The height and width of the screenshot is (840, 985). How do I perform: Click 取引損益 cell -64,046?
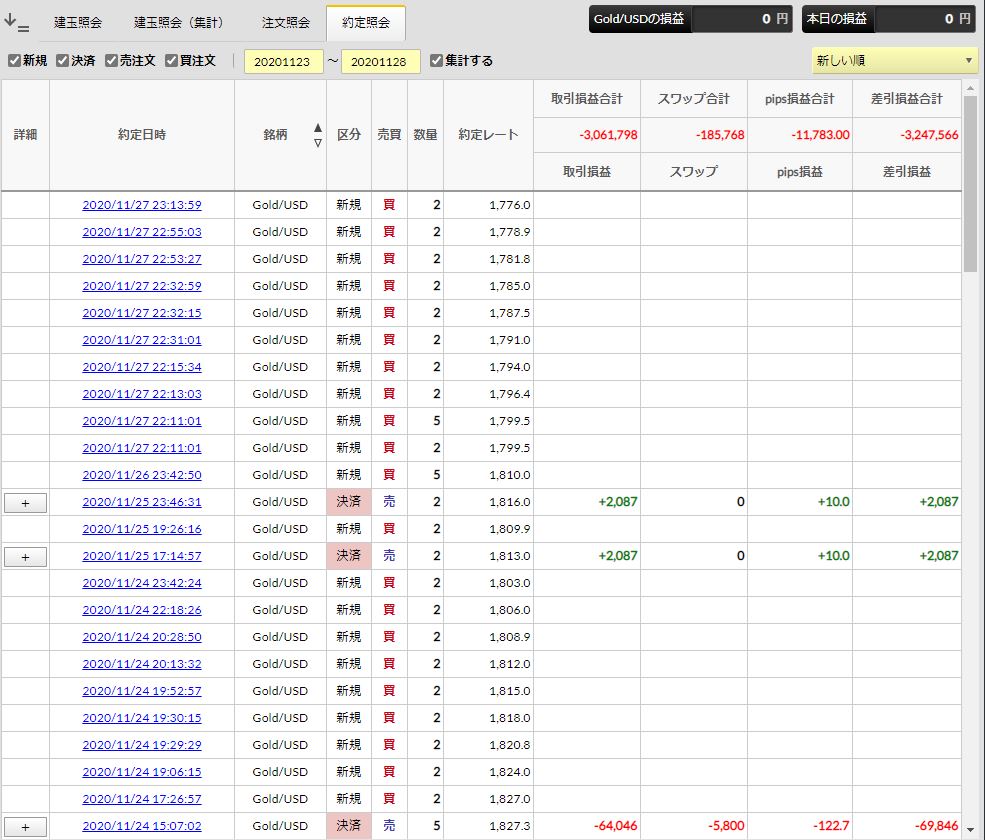(616, 826)
